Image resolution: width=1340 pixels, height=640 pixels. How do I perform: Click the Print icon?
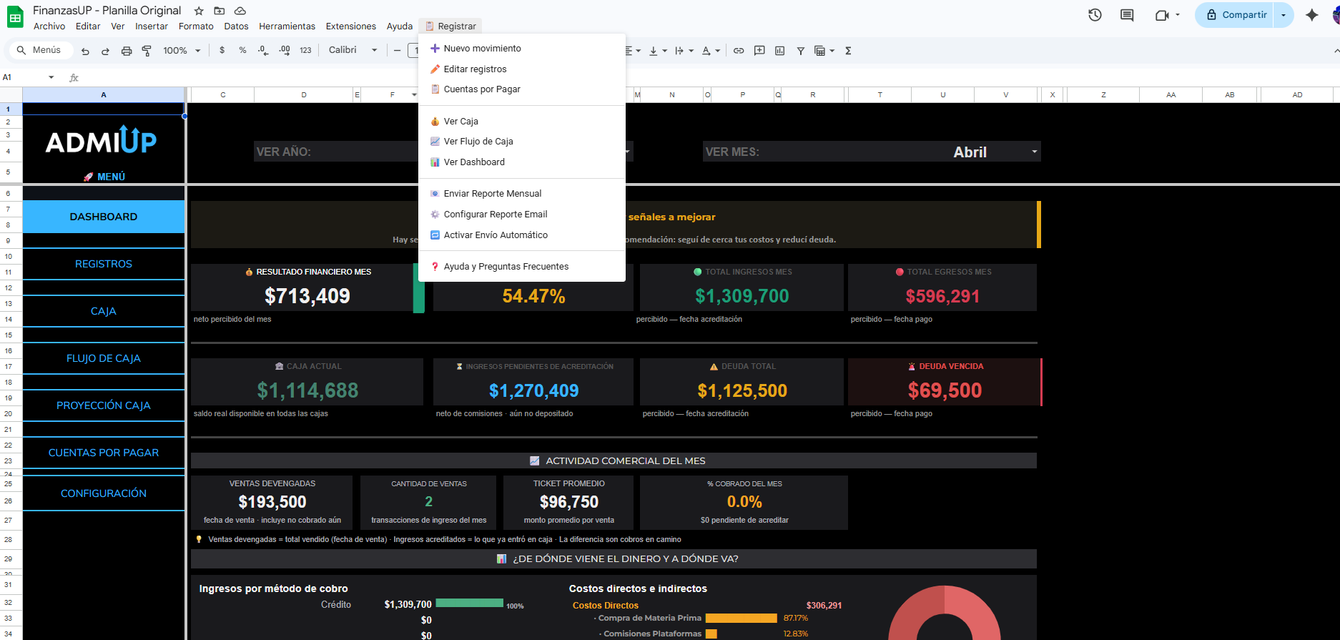pos(126,51)
